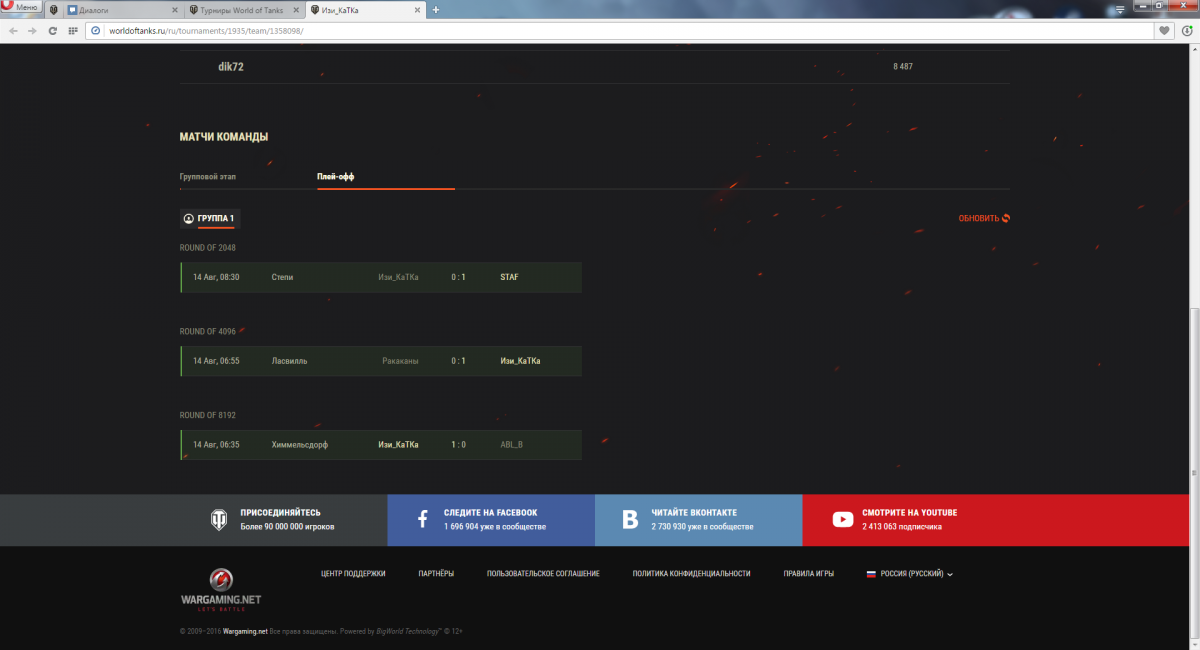Close the Турниры World of Tanks tab

click(x=298, y=9)
